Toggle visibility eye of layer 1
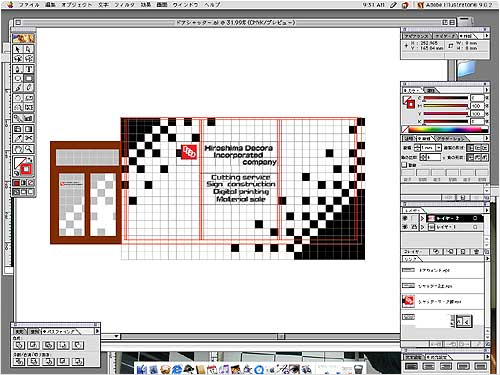 pyautogui.click(x=405, y=227)
